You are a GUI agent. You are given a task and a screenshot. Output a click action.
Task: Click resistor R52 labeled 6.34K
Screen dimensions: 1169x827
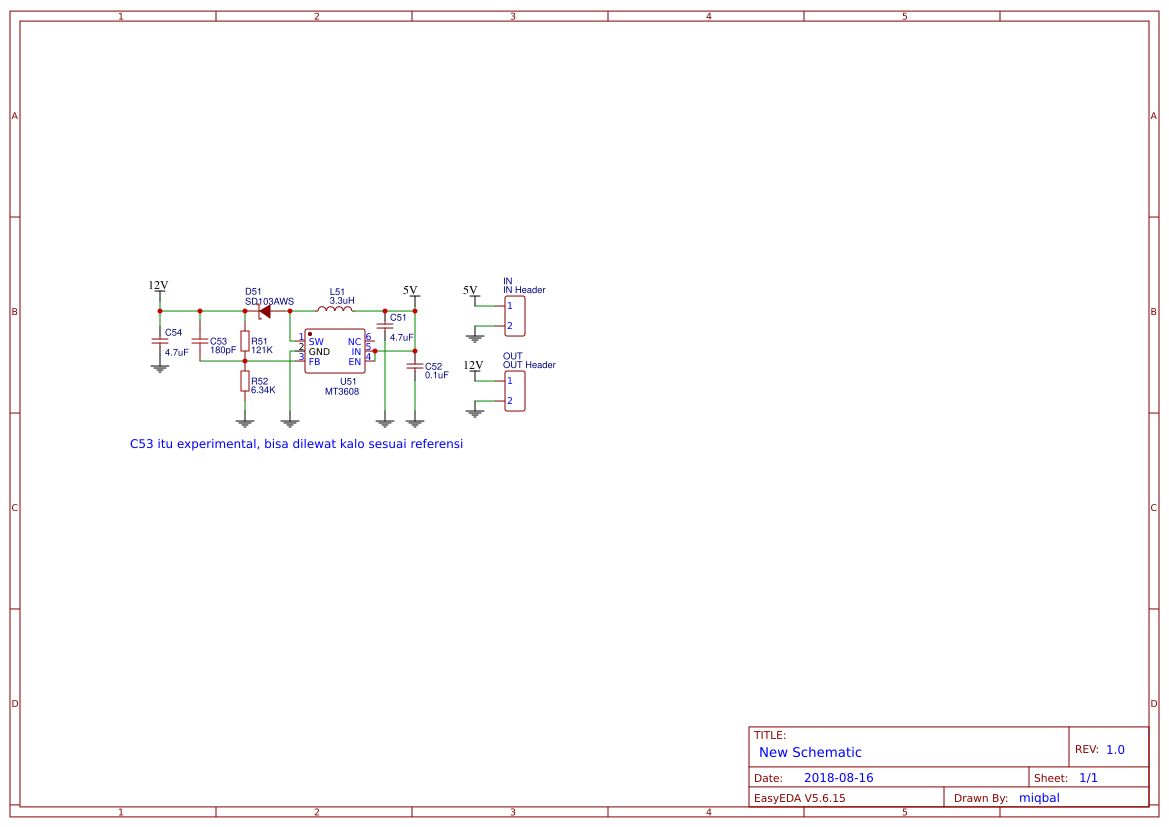click(x=245, y=382)
